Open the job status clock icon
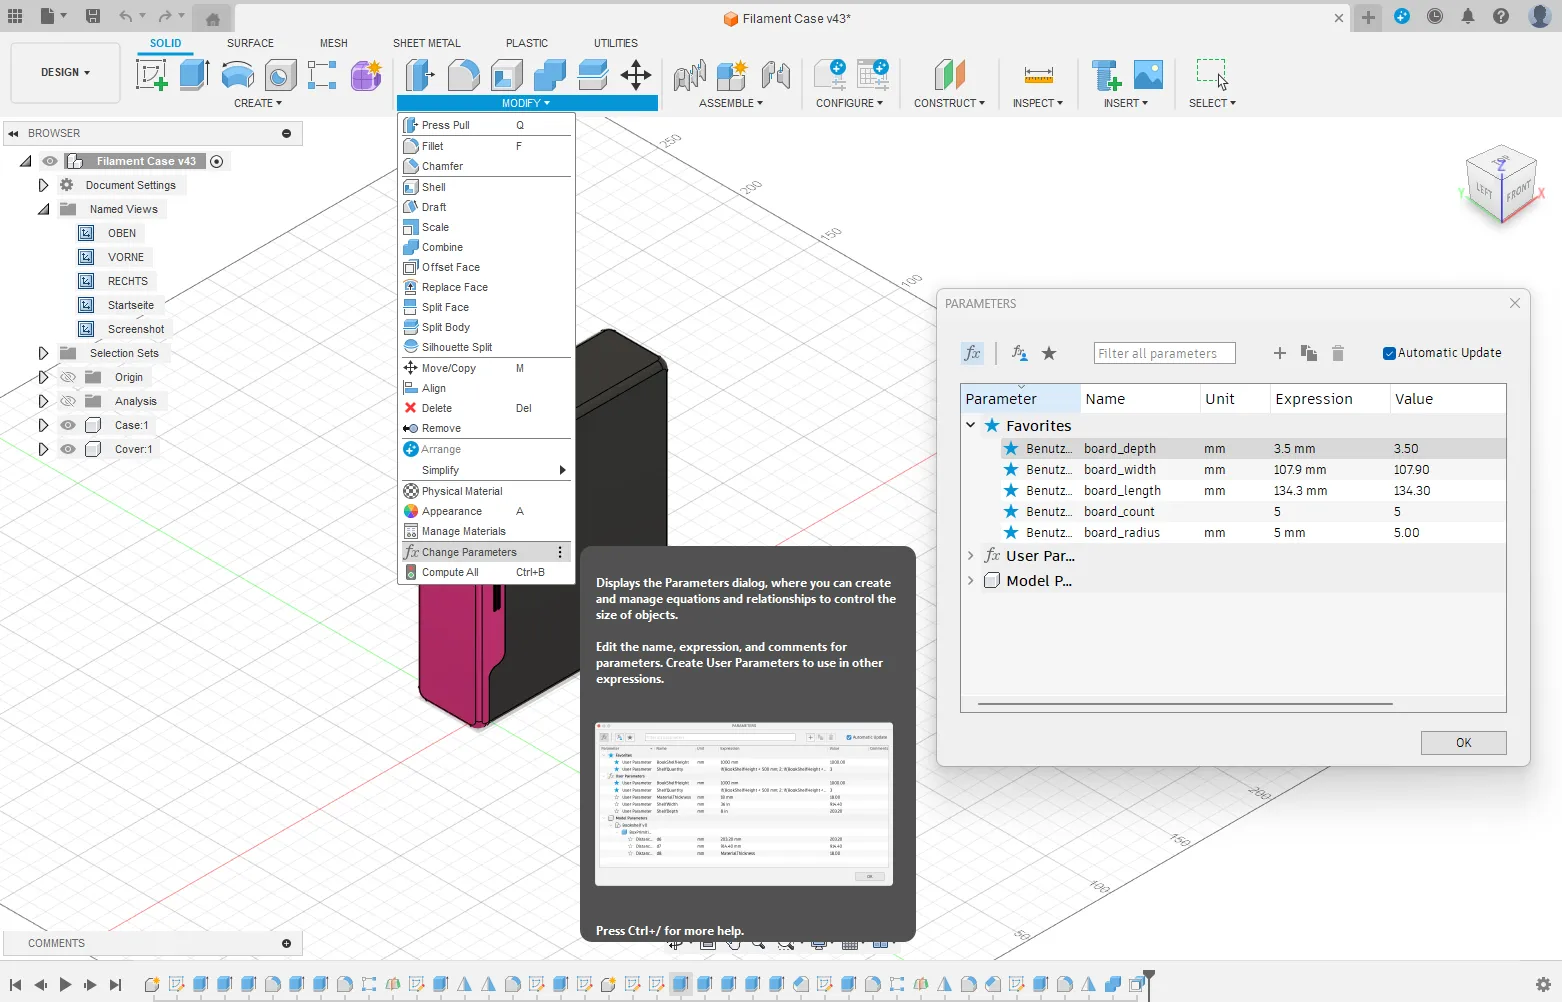 coord(1435,16)
